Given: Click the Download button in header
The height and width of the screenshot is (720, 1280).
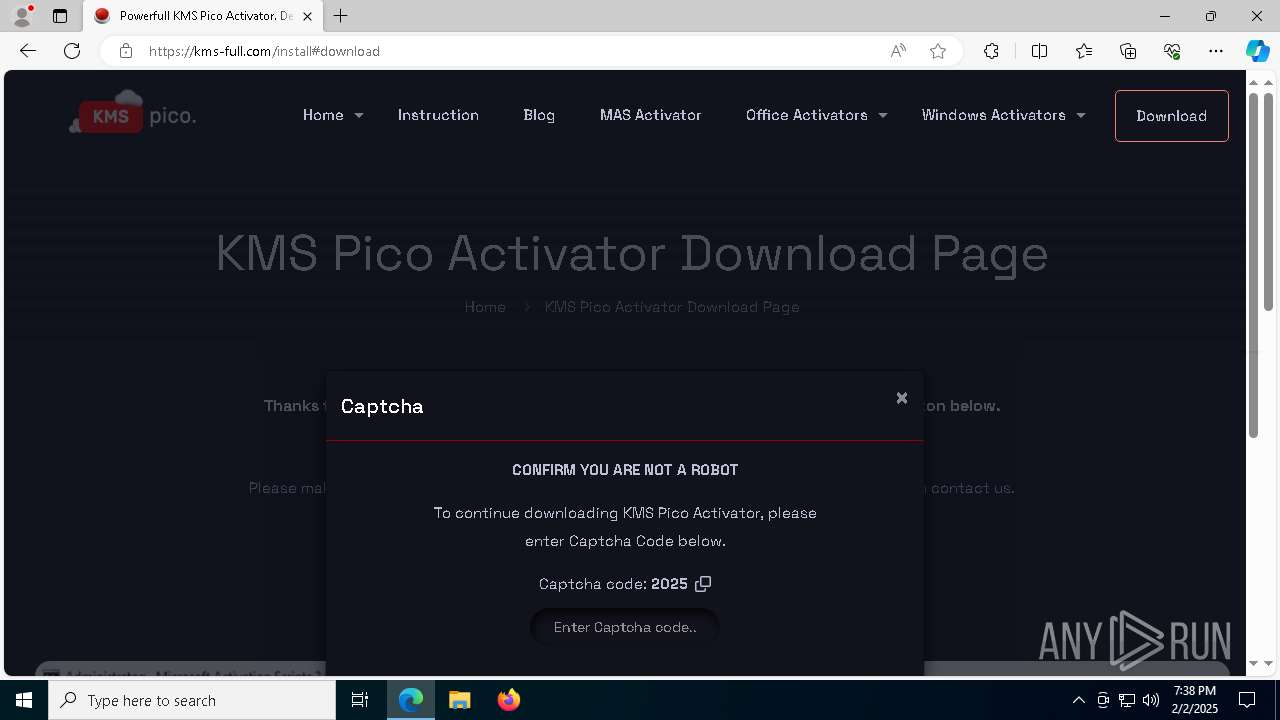Looking at the screenshot, I should click(x=1172, y=116).
